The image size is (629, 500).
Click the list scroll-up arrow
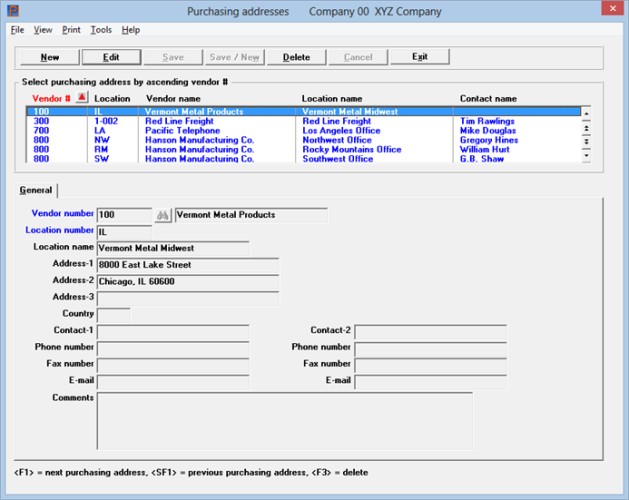pos(586,114)
